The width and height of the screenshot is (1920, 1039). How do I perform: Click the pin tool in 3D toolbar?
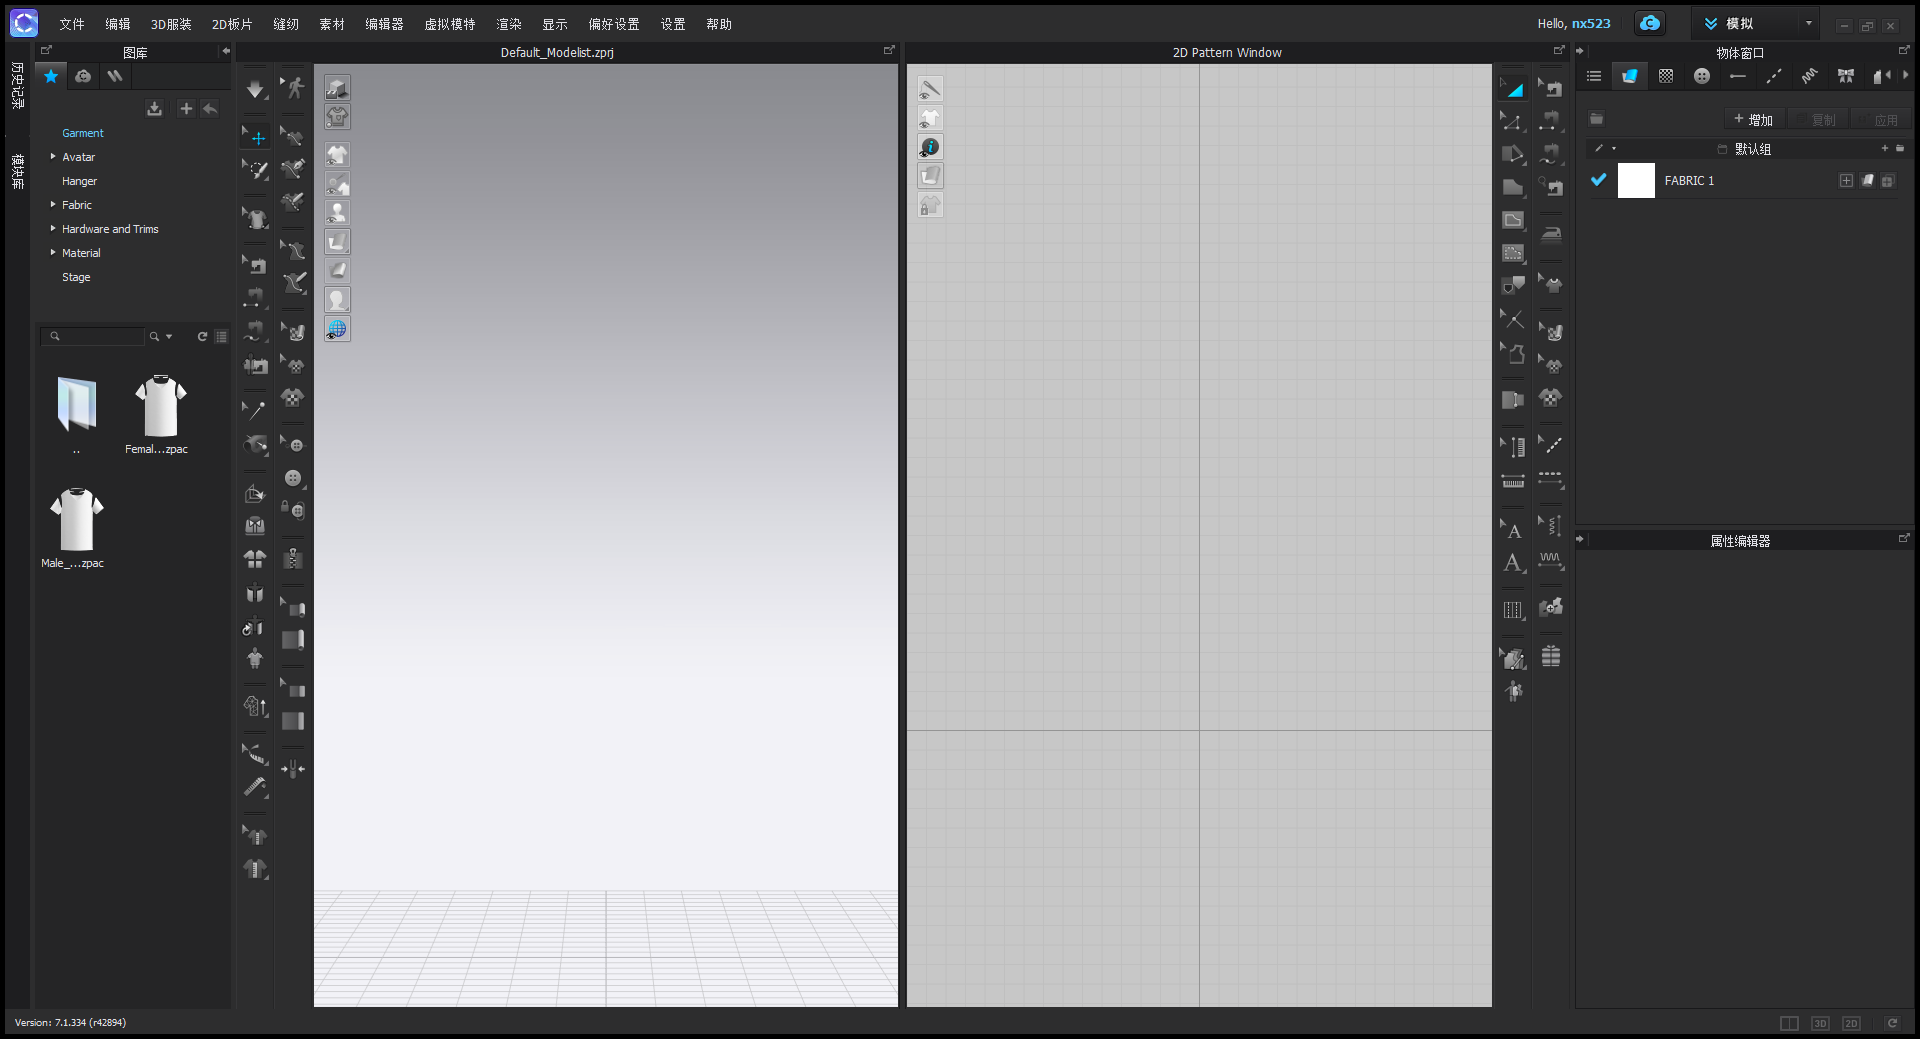coord(255,409)
